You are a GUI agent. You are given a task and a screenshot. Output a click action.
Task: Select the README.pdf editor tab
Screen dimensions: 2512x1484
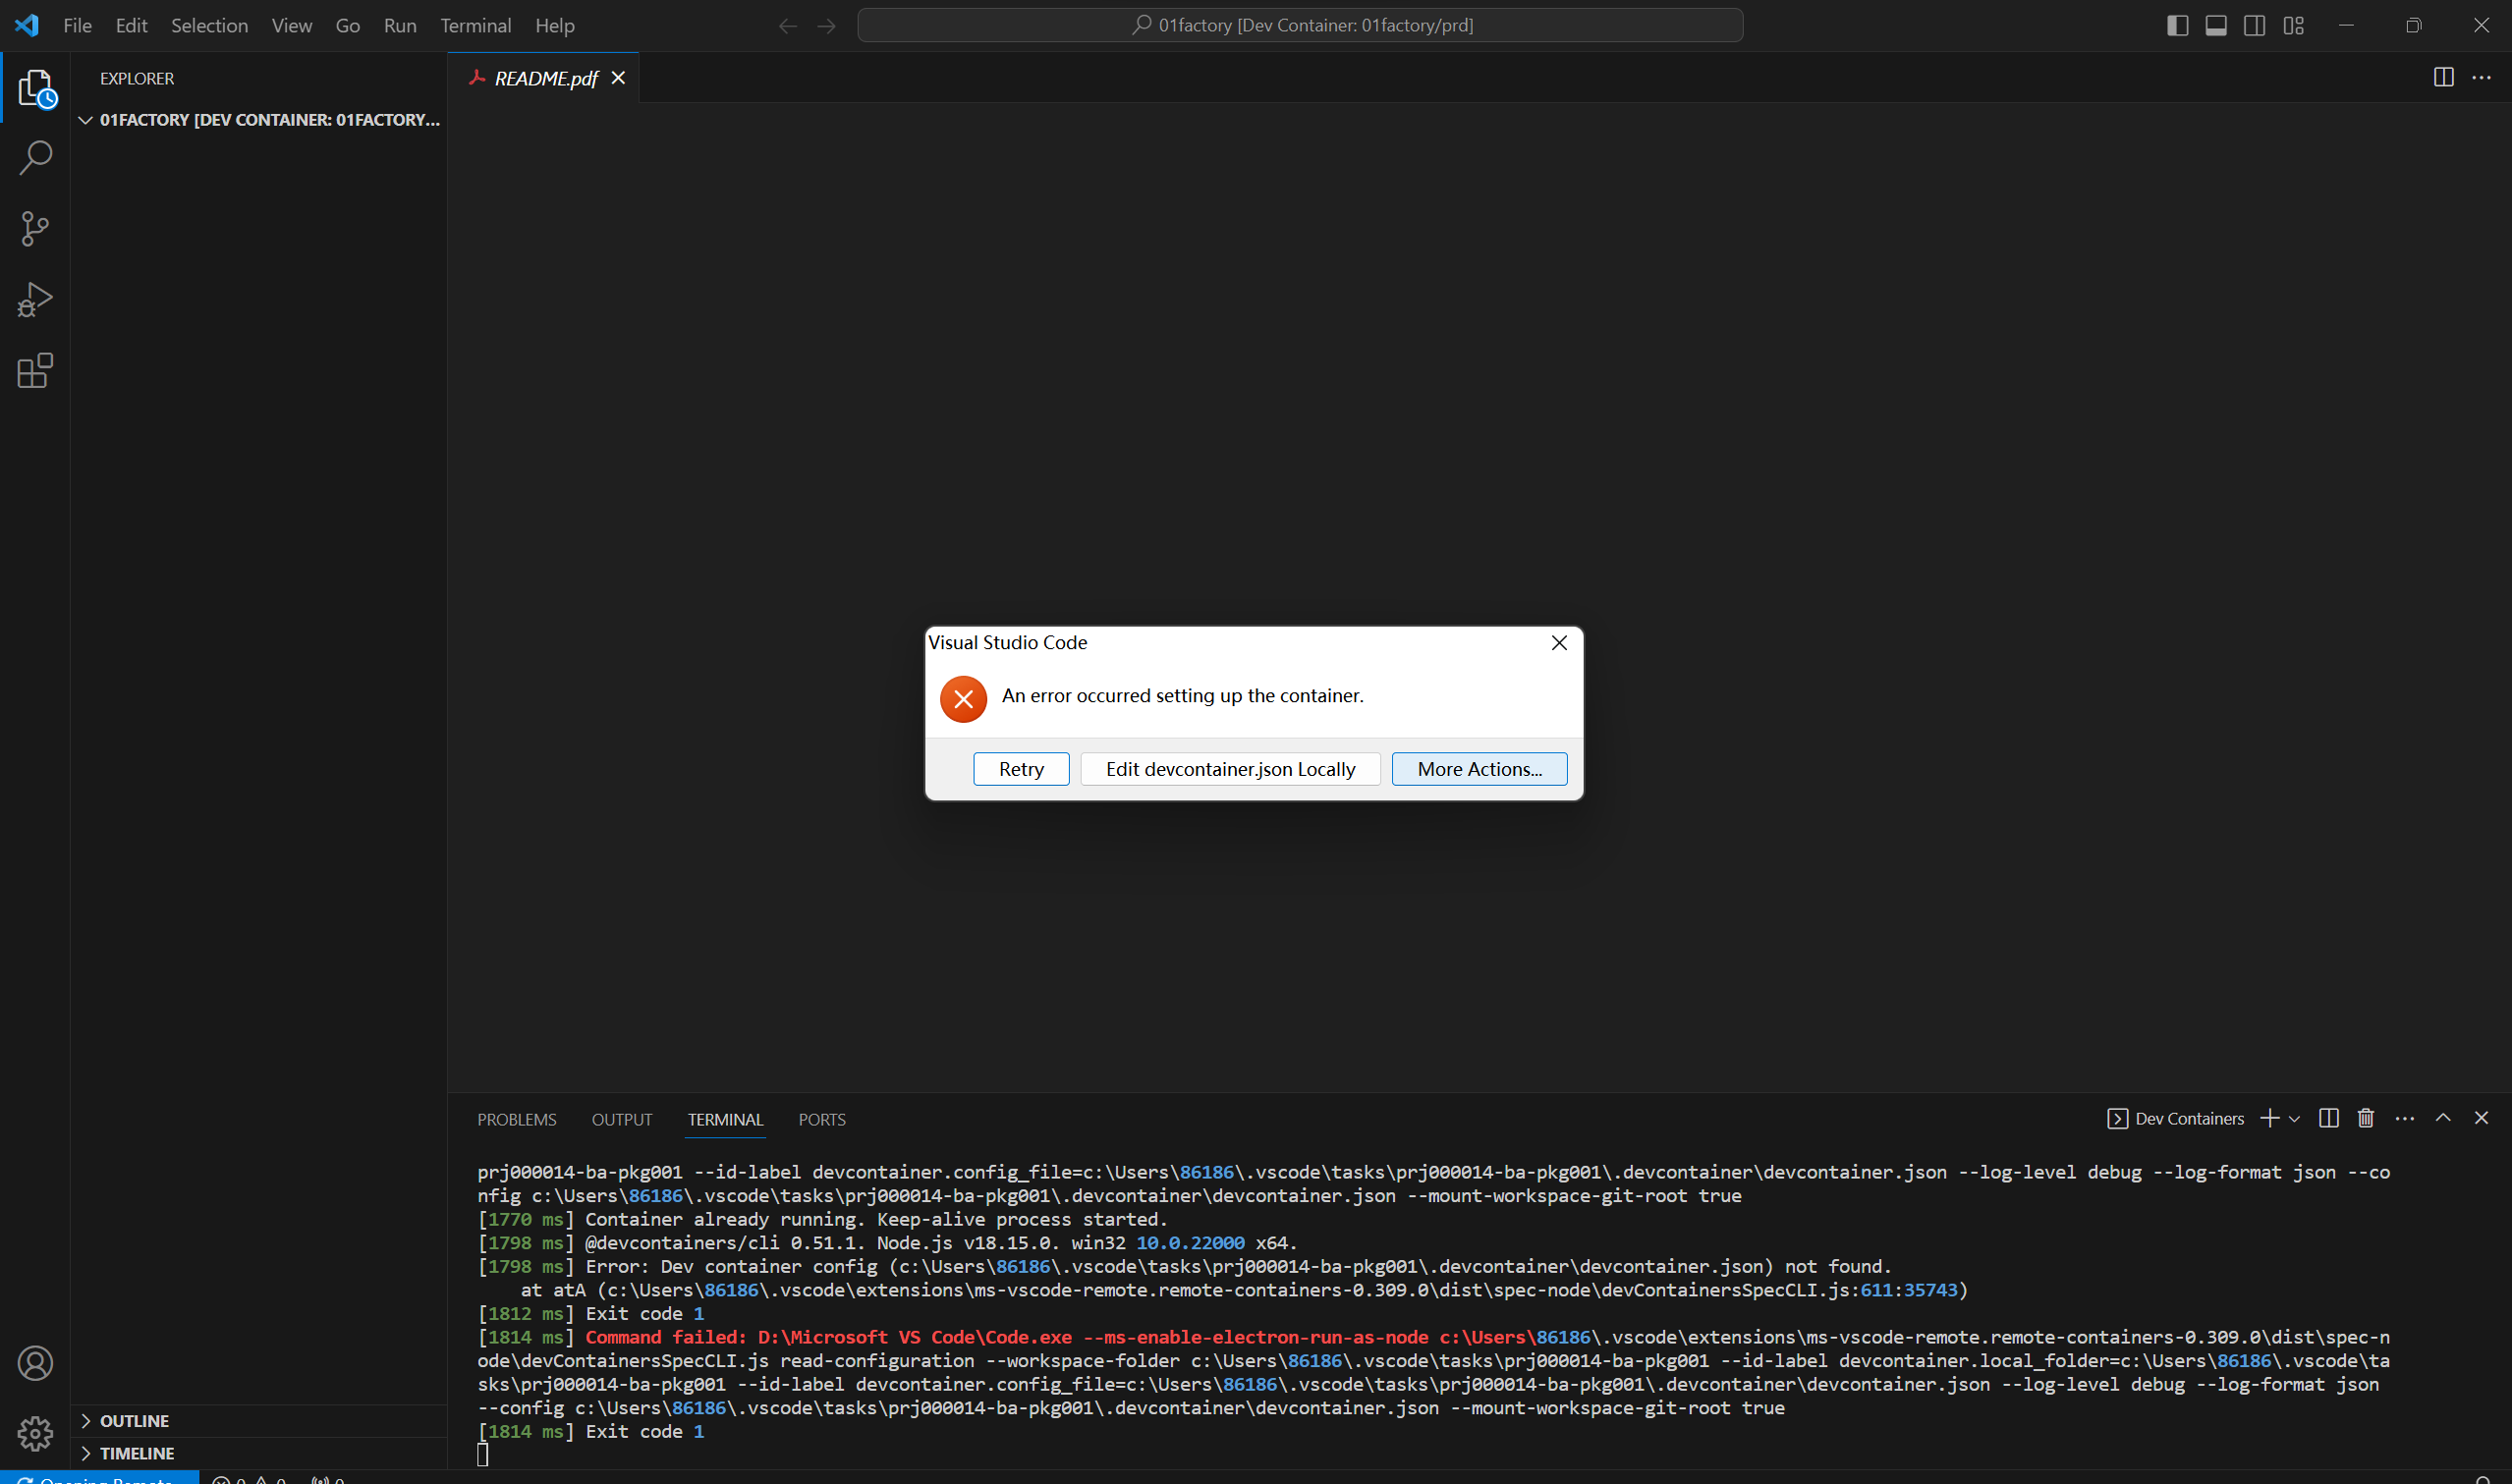click(x=543, y=78)
